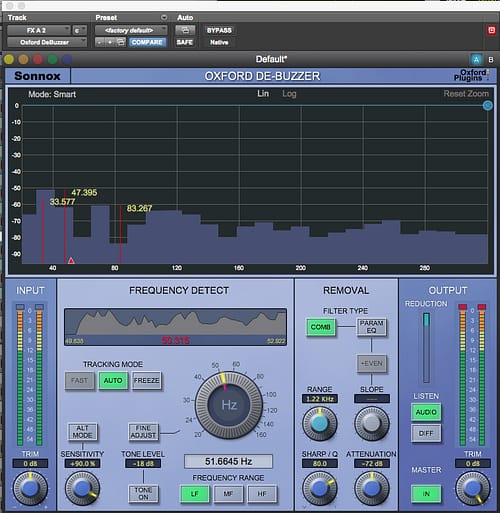This screenshot has width=500, height=513.
Task: Open the Preset menu arrow
Action: [164, 17]
